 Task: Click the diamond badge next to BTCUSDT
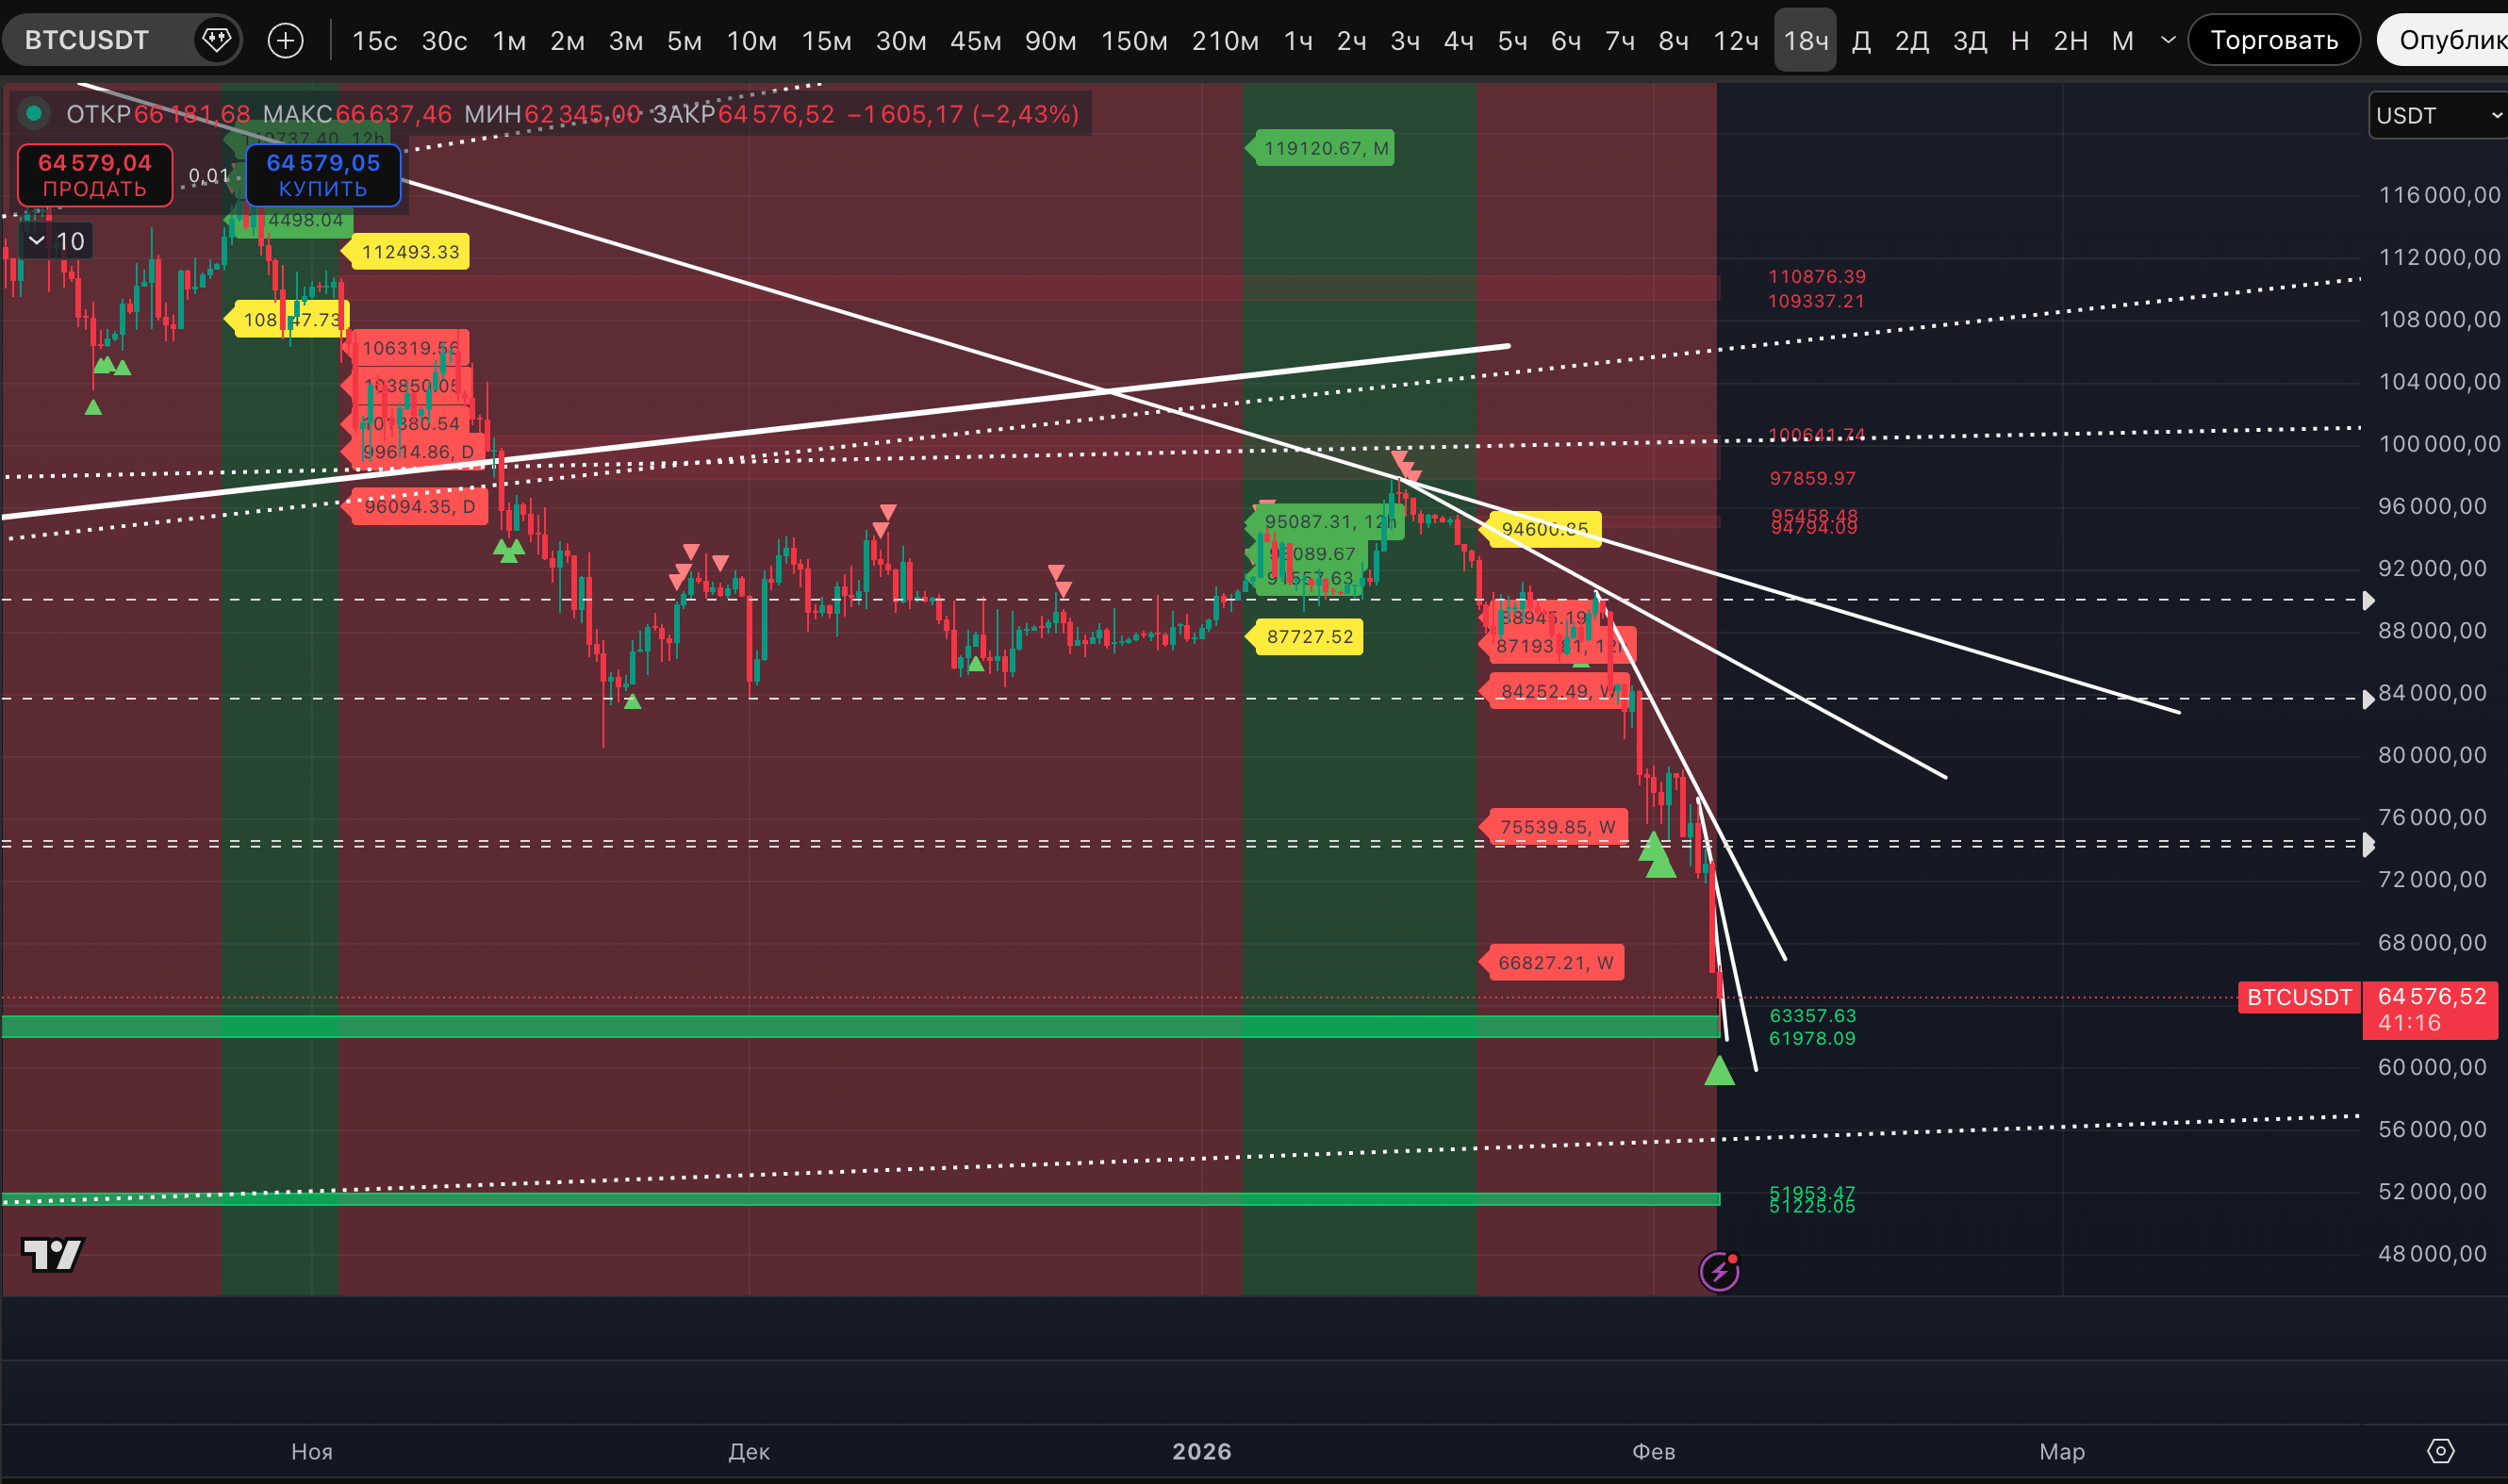point(216,40)
